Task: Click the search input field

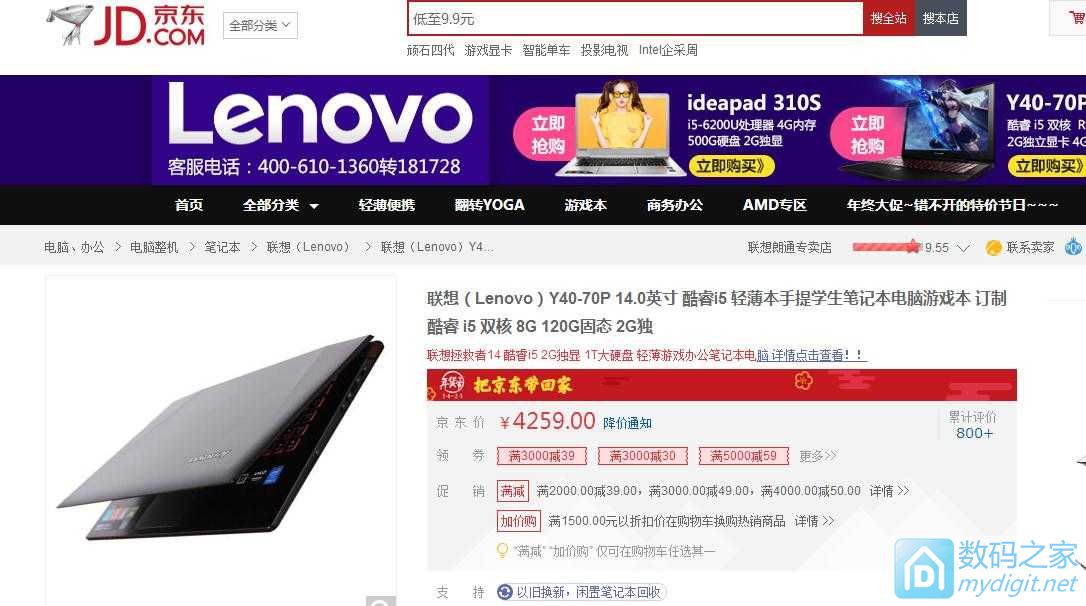Action: click(x=635, y=19)
